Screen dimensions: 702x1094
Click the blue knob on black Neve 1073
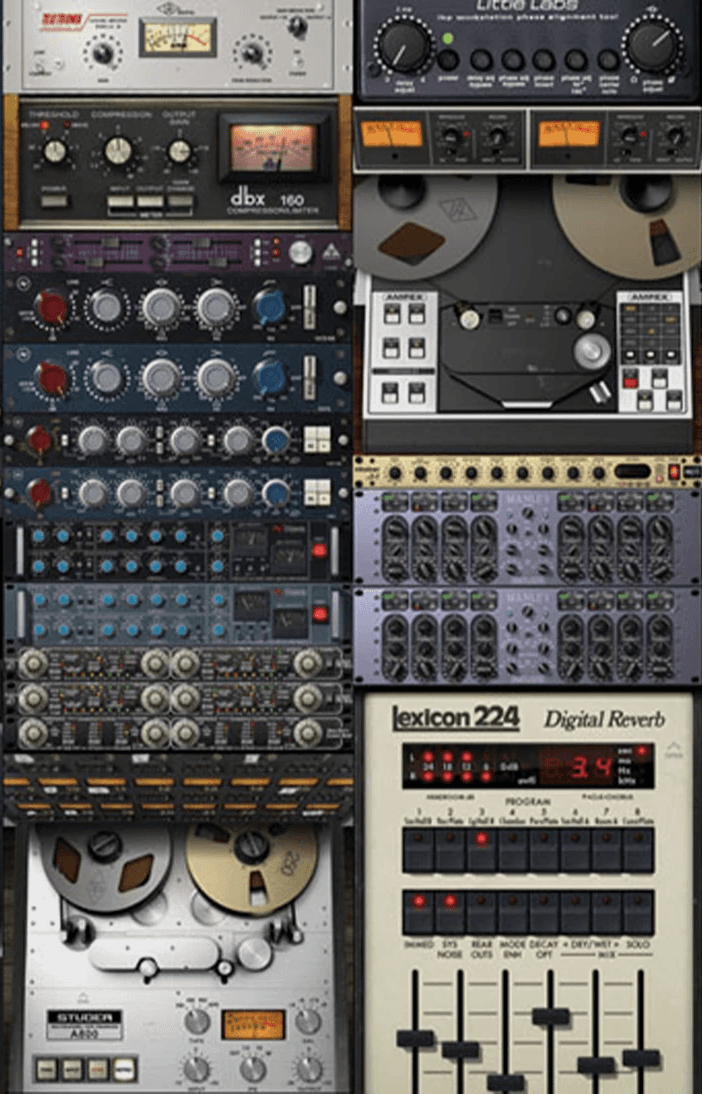(x=269, y=307)
